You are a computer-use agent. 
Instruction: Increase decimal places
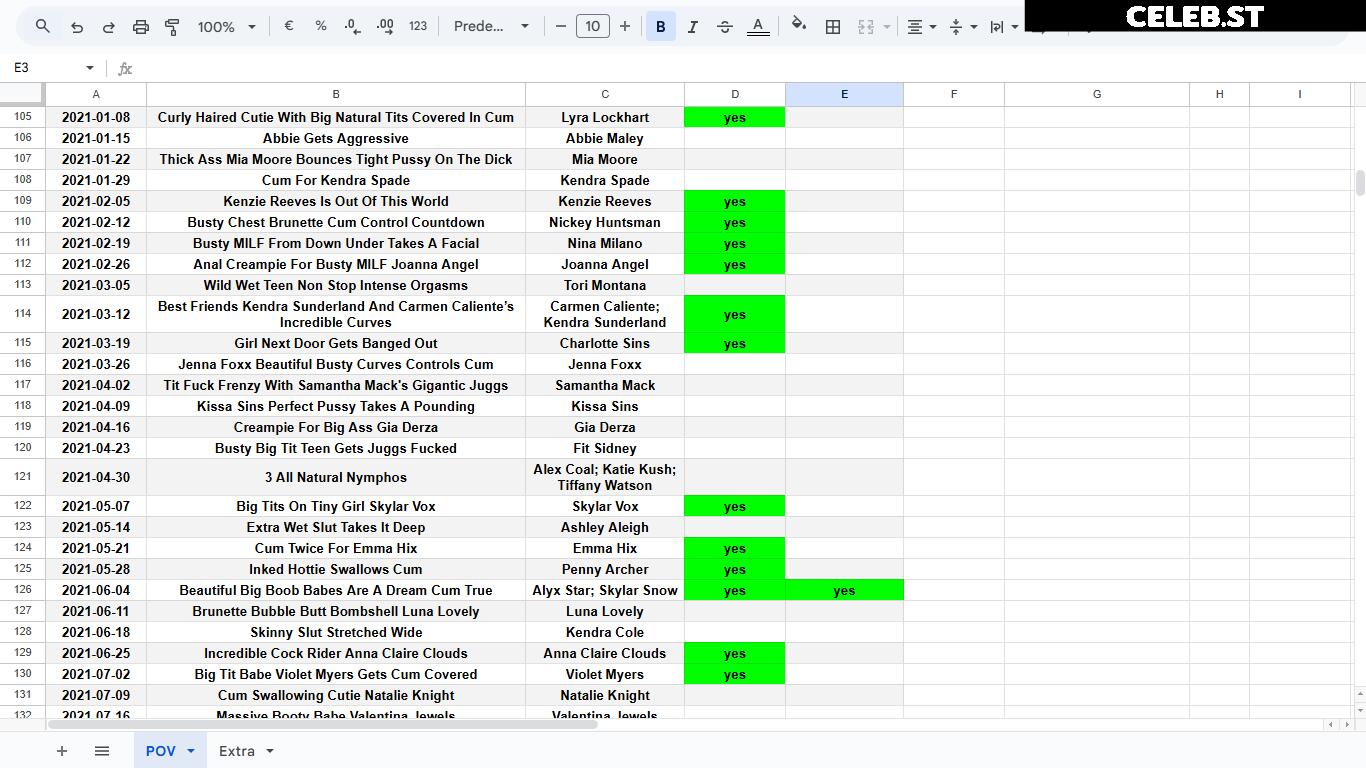[x=385, y=27]
